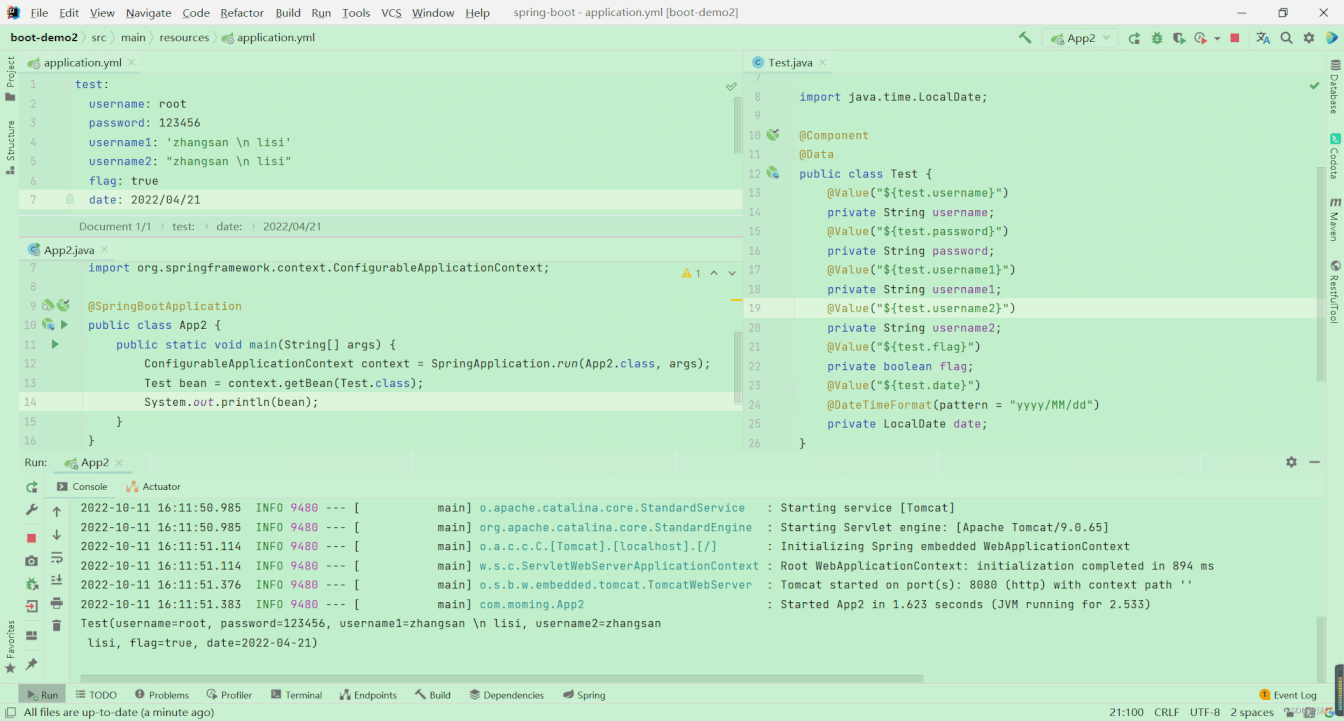The width and height of the screenshot is (1344, 721).
Task: Click resources in the breadcrumb path
Action: coord(184,38)
